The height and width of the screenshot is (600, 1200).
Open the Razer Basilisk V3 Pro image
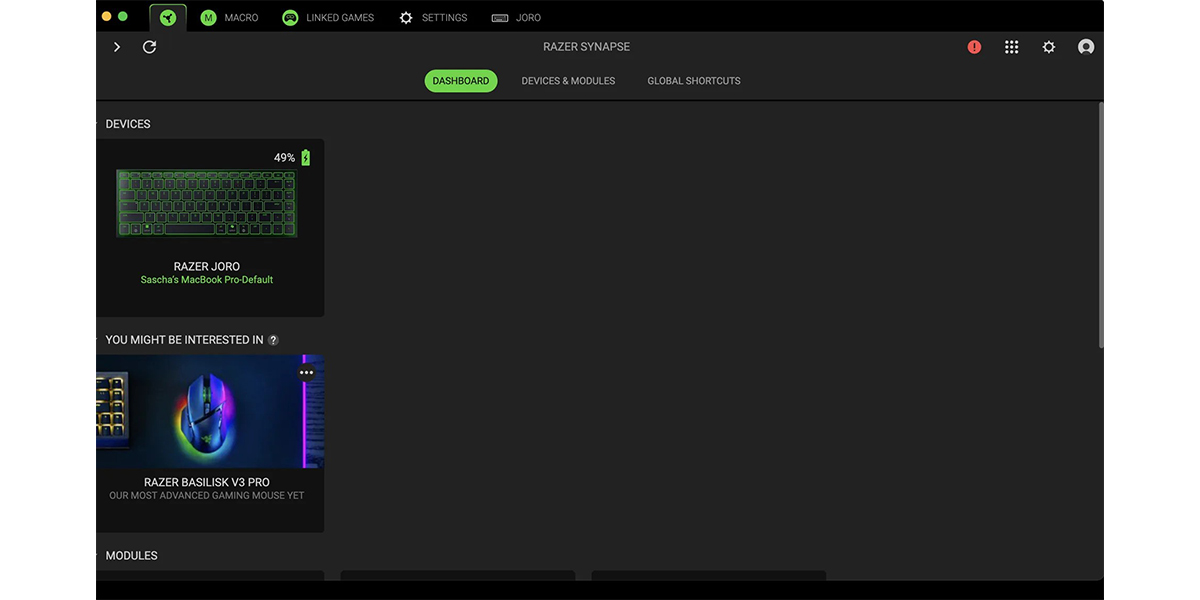point(210,411)
